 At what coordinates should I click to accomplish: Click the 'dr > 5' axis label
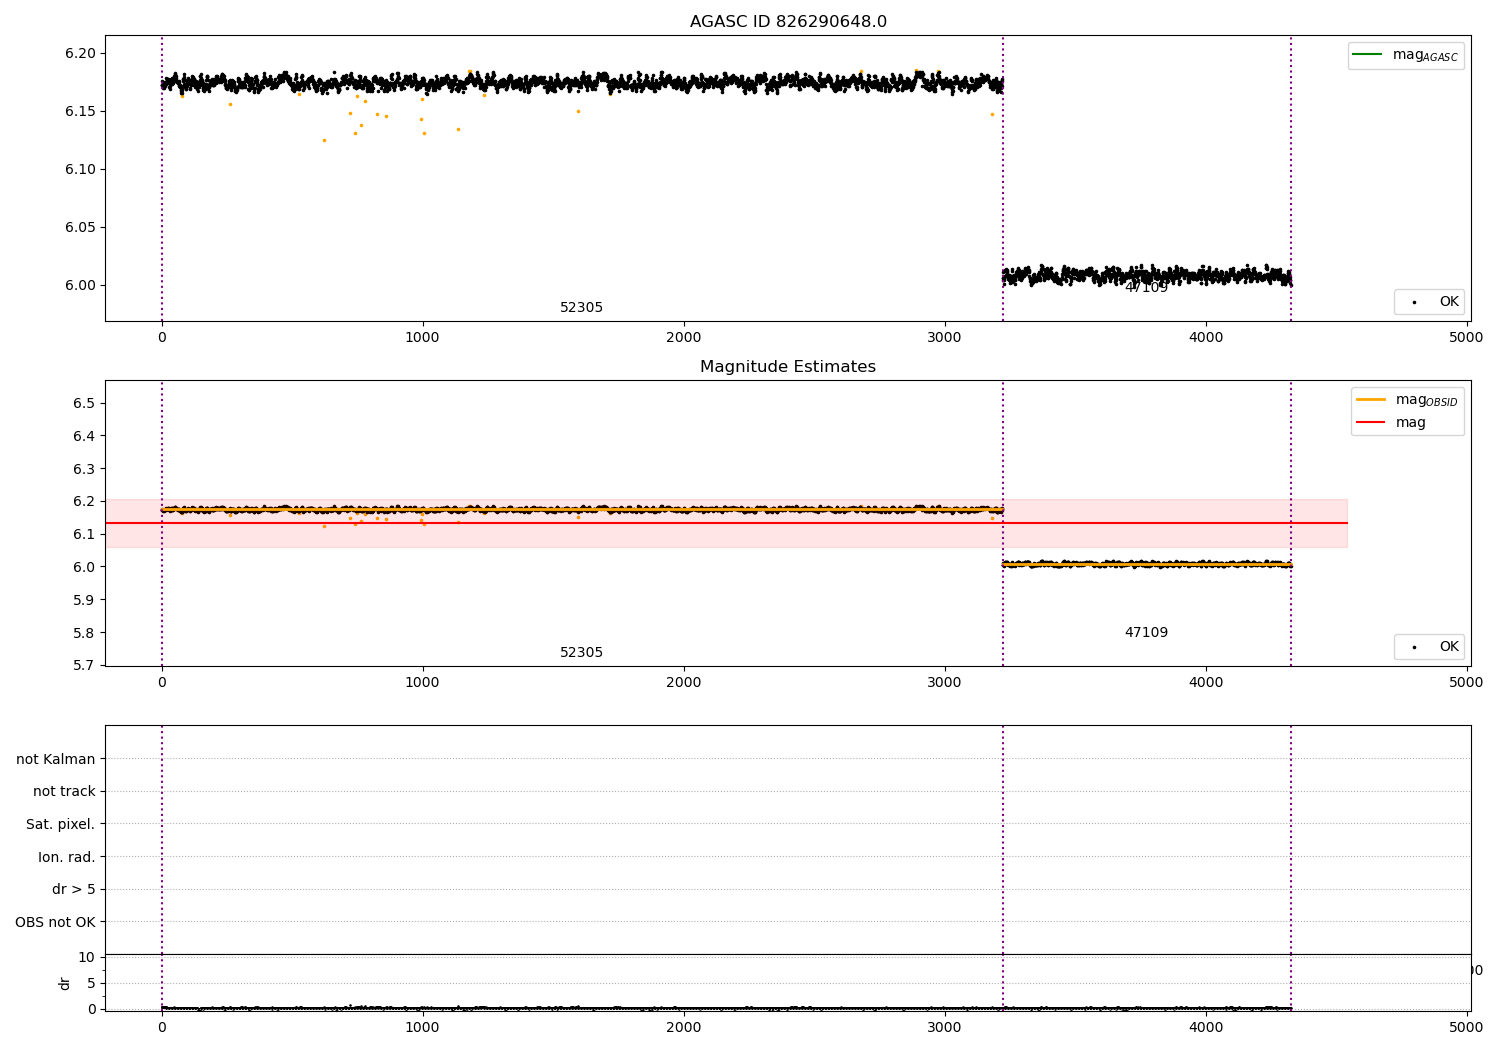pos(74,890)
